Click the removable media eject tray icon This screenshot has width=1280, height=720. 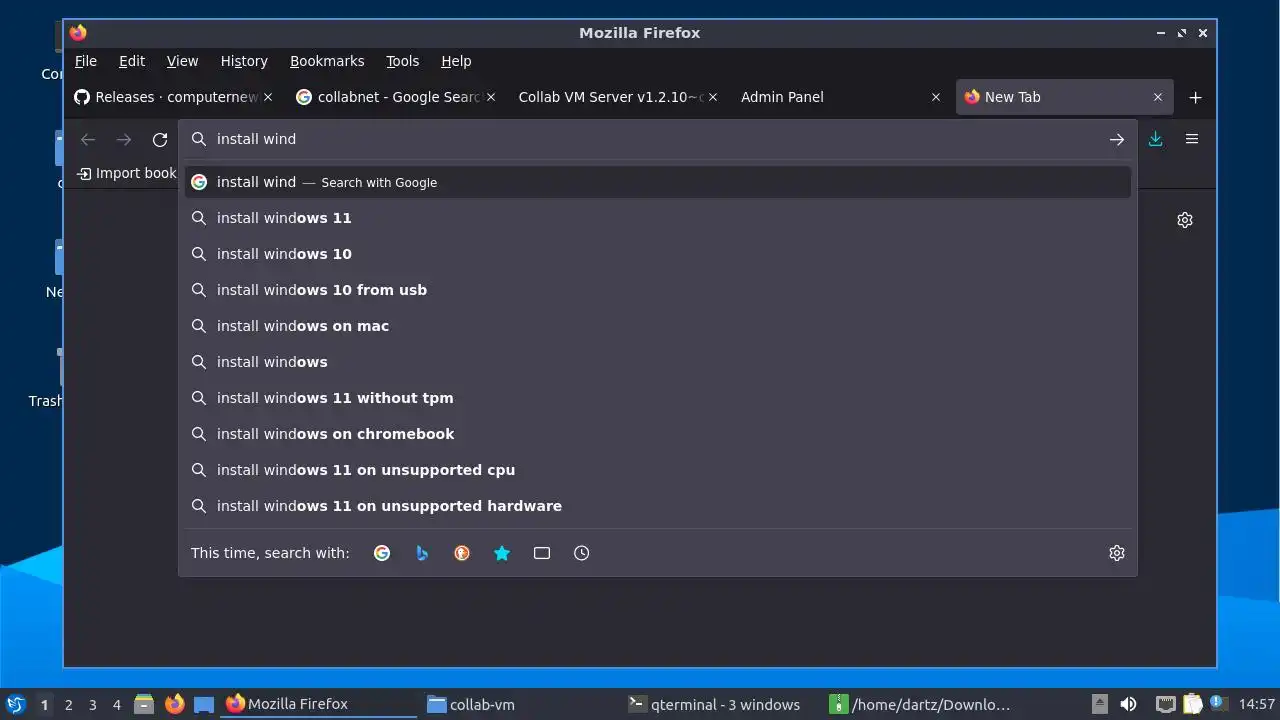pos(1100,704)
